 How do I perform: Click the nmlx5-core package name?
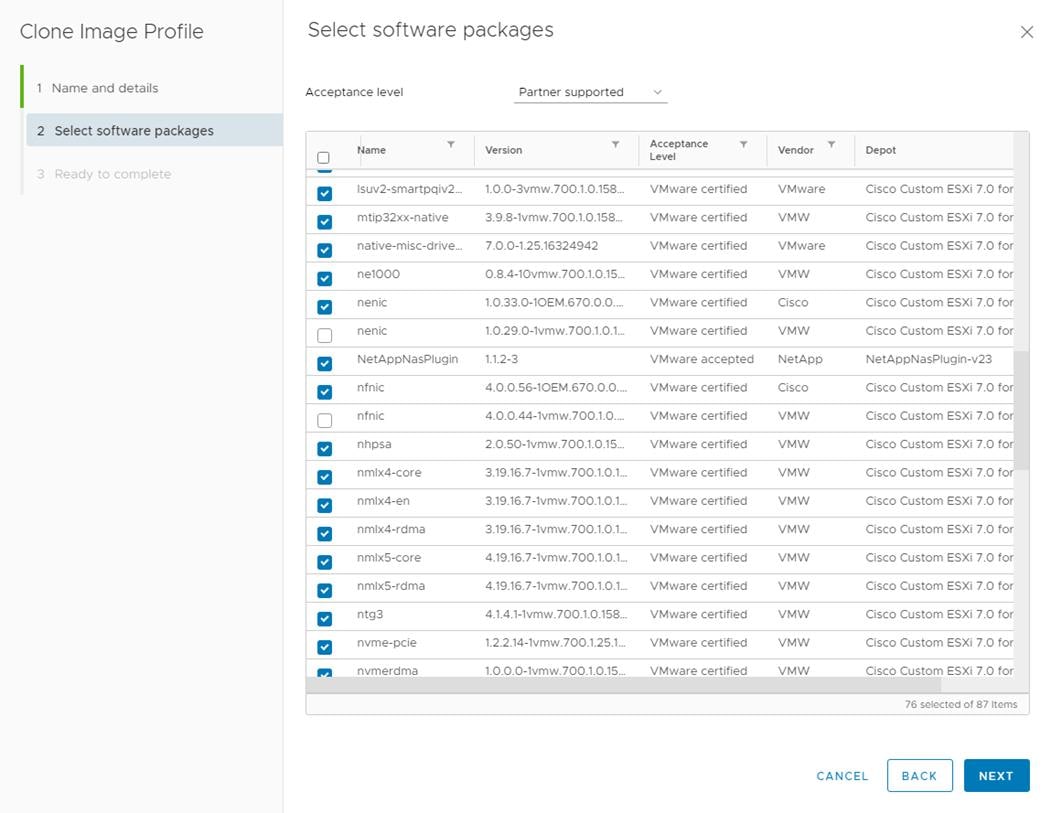click(x=389, y=558)
